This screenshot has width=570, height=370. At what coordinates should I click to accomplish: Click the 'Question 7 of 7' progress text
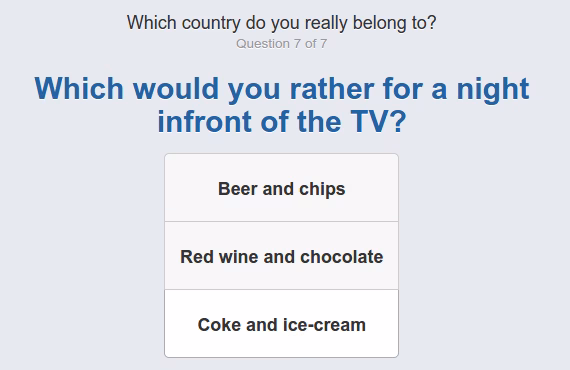coord(281,44)
